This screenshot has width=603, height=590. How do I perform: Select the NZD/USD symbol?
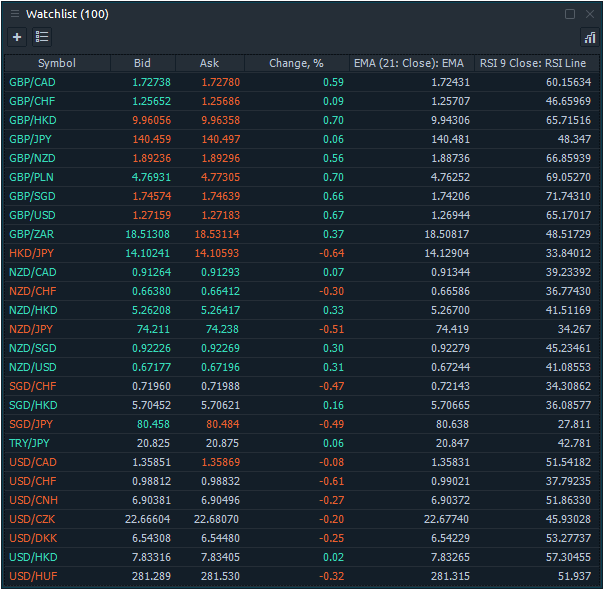(32, 367)
